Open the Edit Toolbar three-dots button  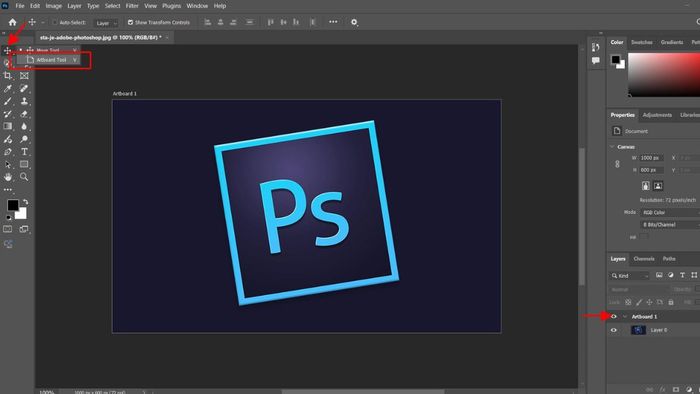(8, 190)
